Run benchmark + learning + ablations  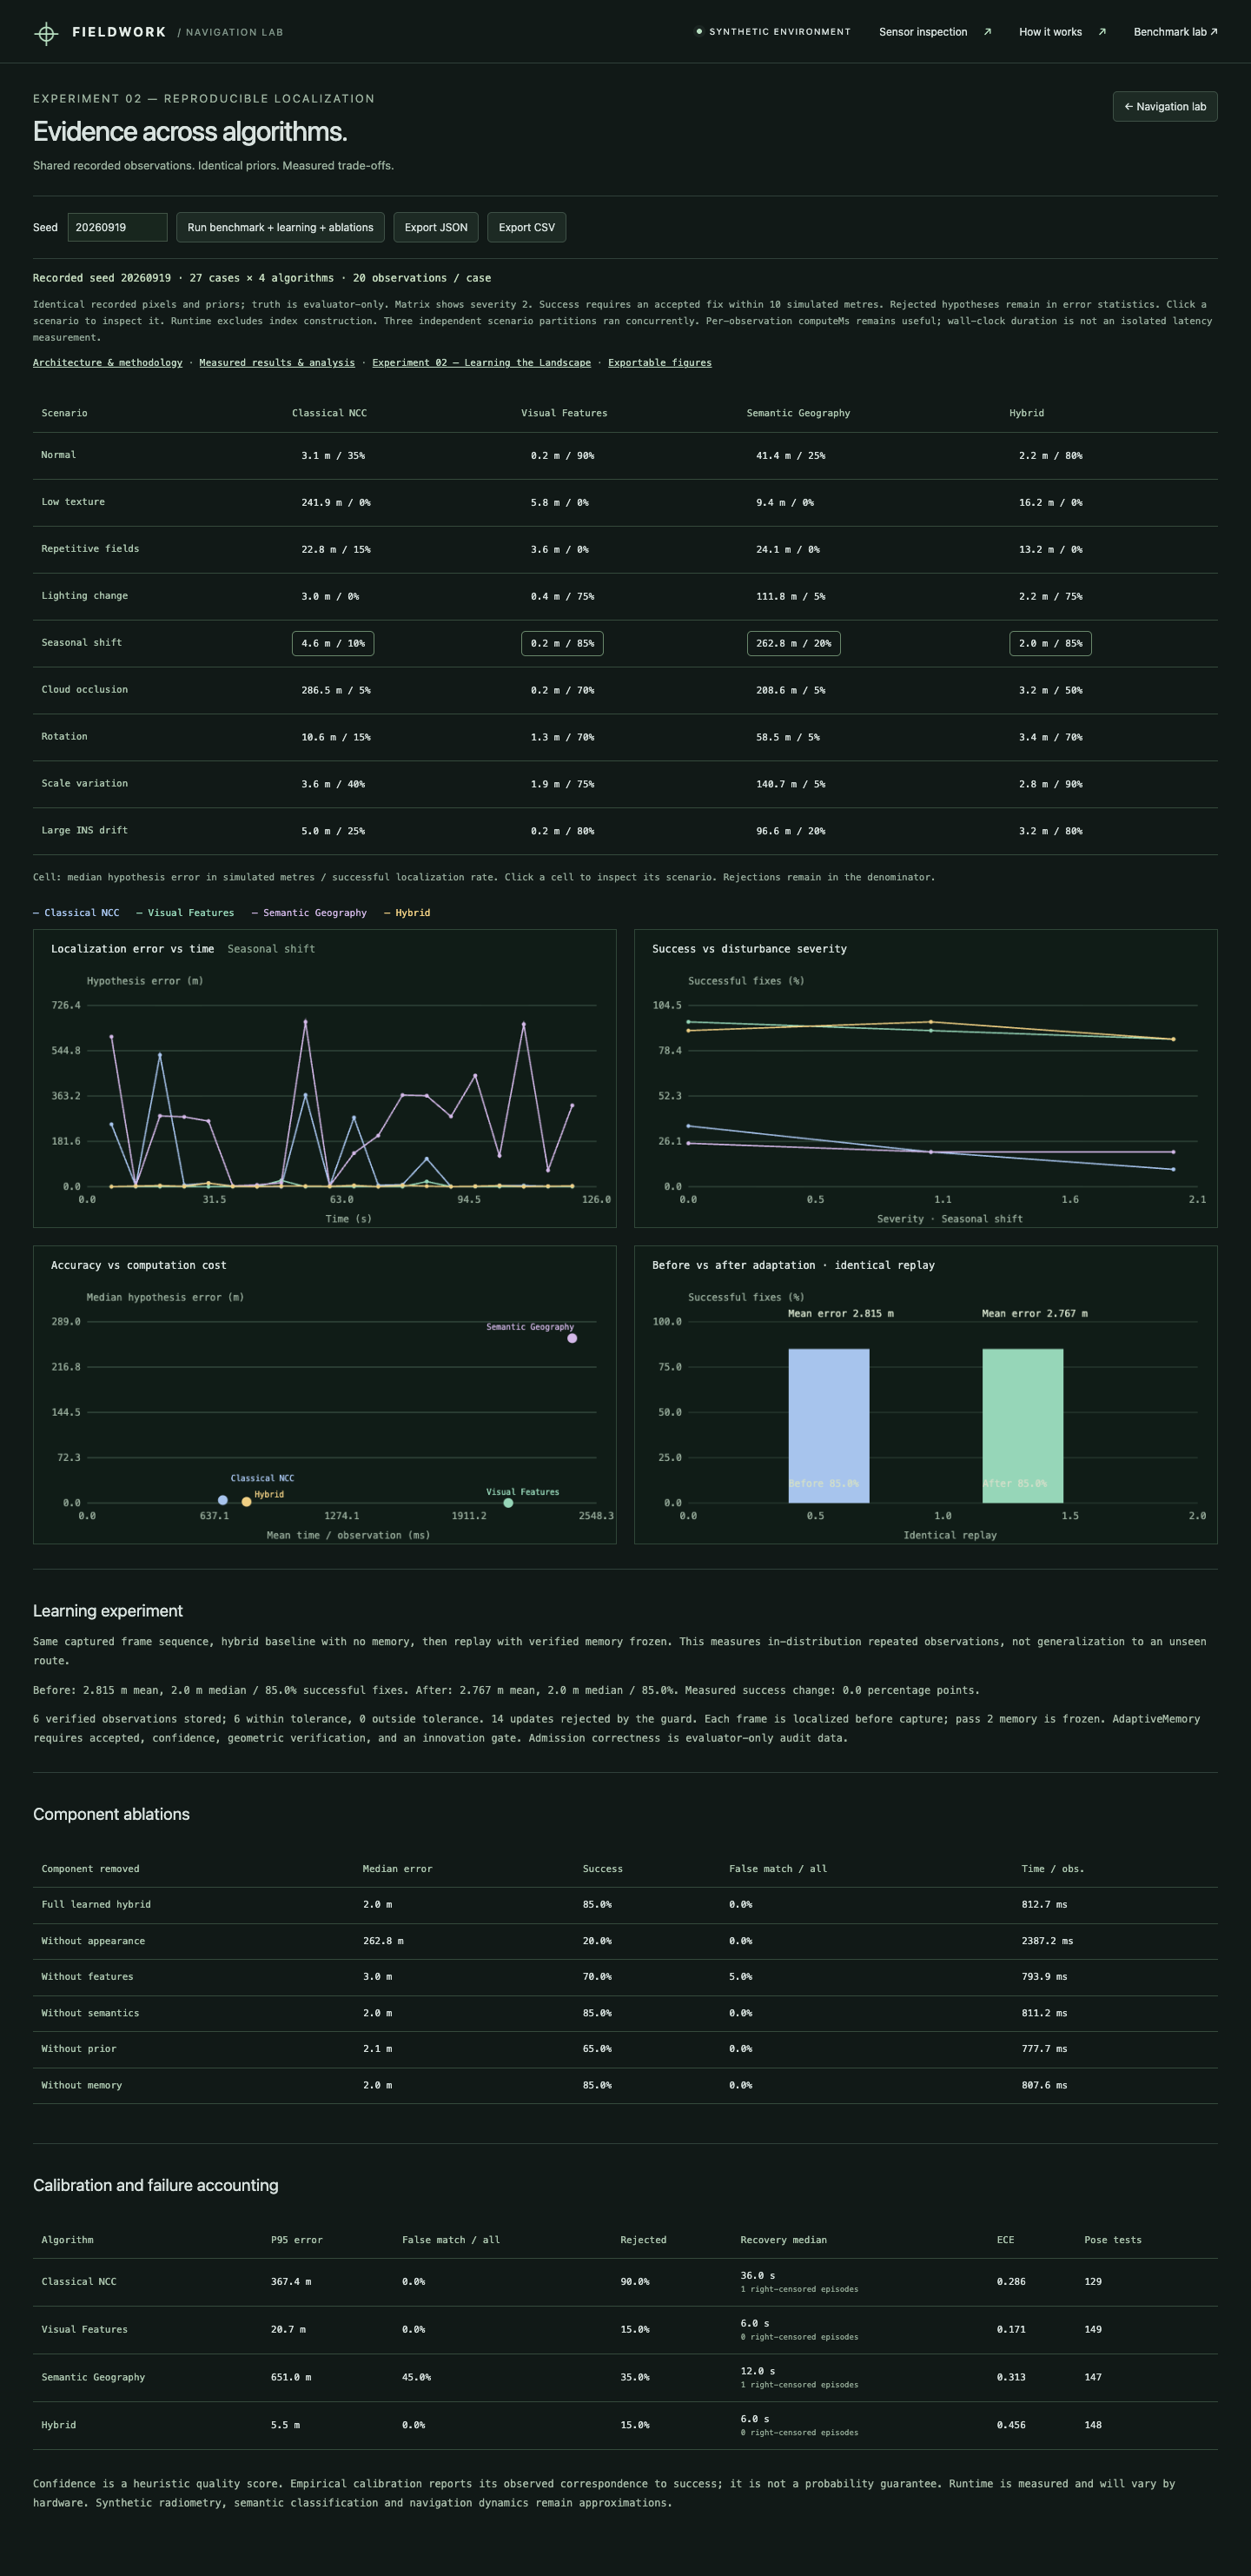click(280, 227)
